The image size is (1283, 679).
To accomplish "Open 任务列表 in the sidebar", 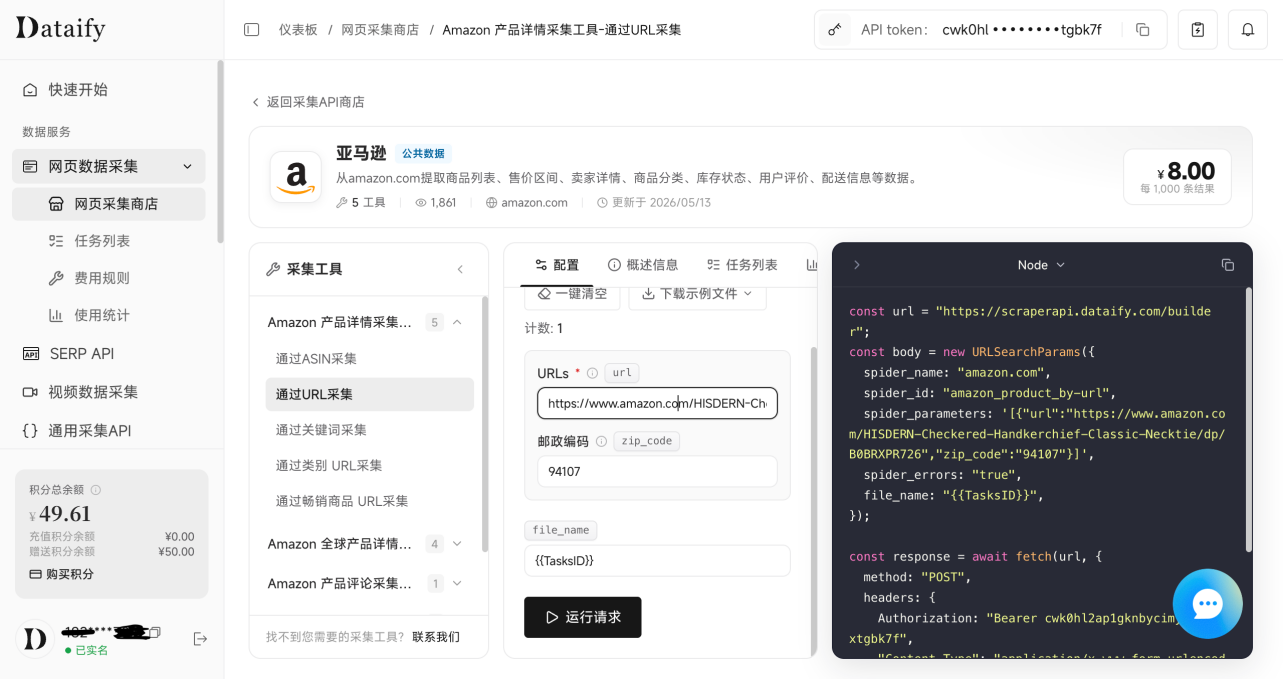I will (x=109, y=241).
